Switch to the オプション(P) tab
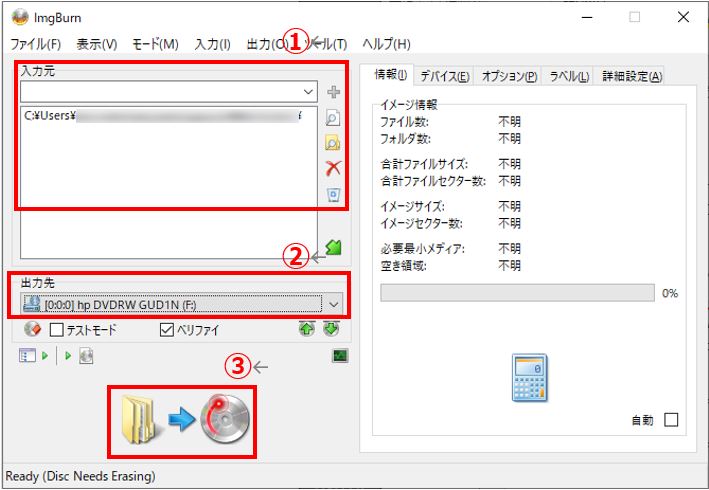Viewport: 709px width, 490px height. coord(509,76)
